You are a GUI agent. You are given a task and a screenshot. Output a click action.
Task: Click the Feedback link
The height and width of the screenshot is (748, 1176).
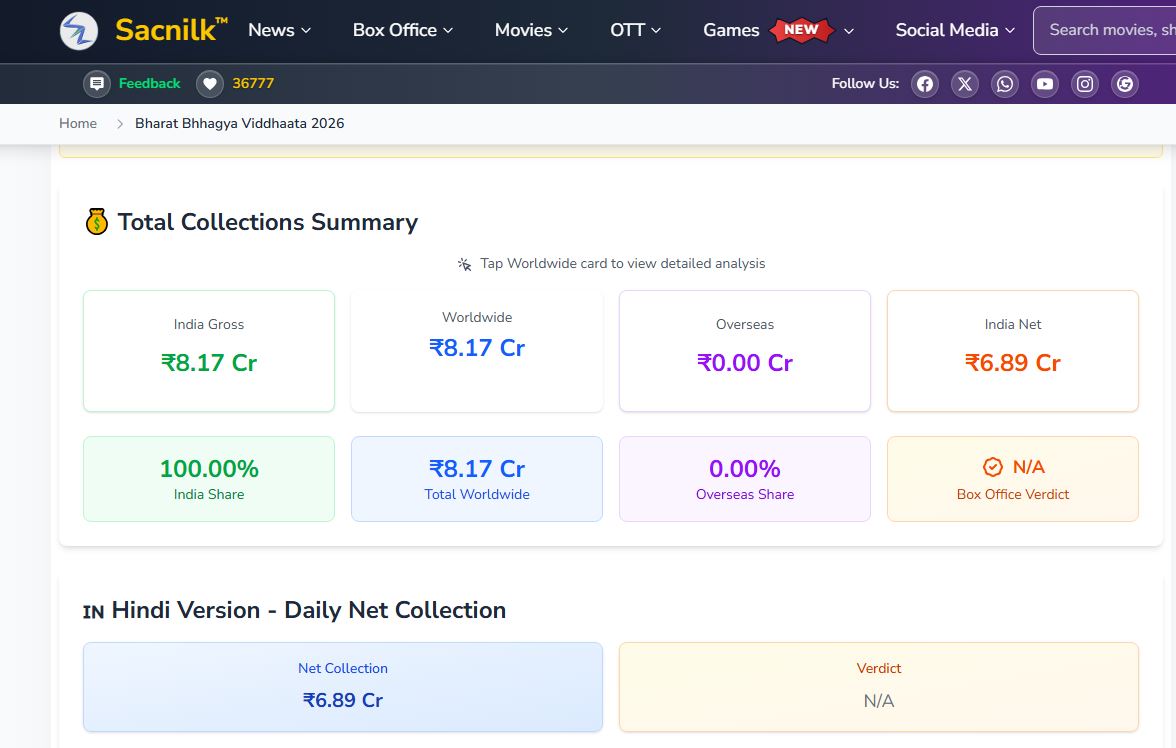pyautogui.click(x=149, y=83)
